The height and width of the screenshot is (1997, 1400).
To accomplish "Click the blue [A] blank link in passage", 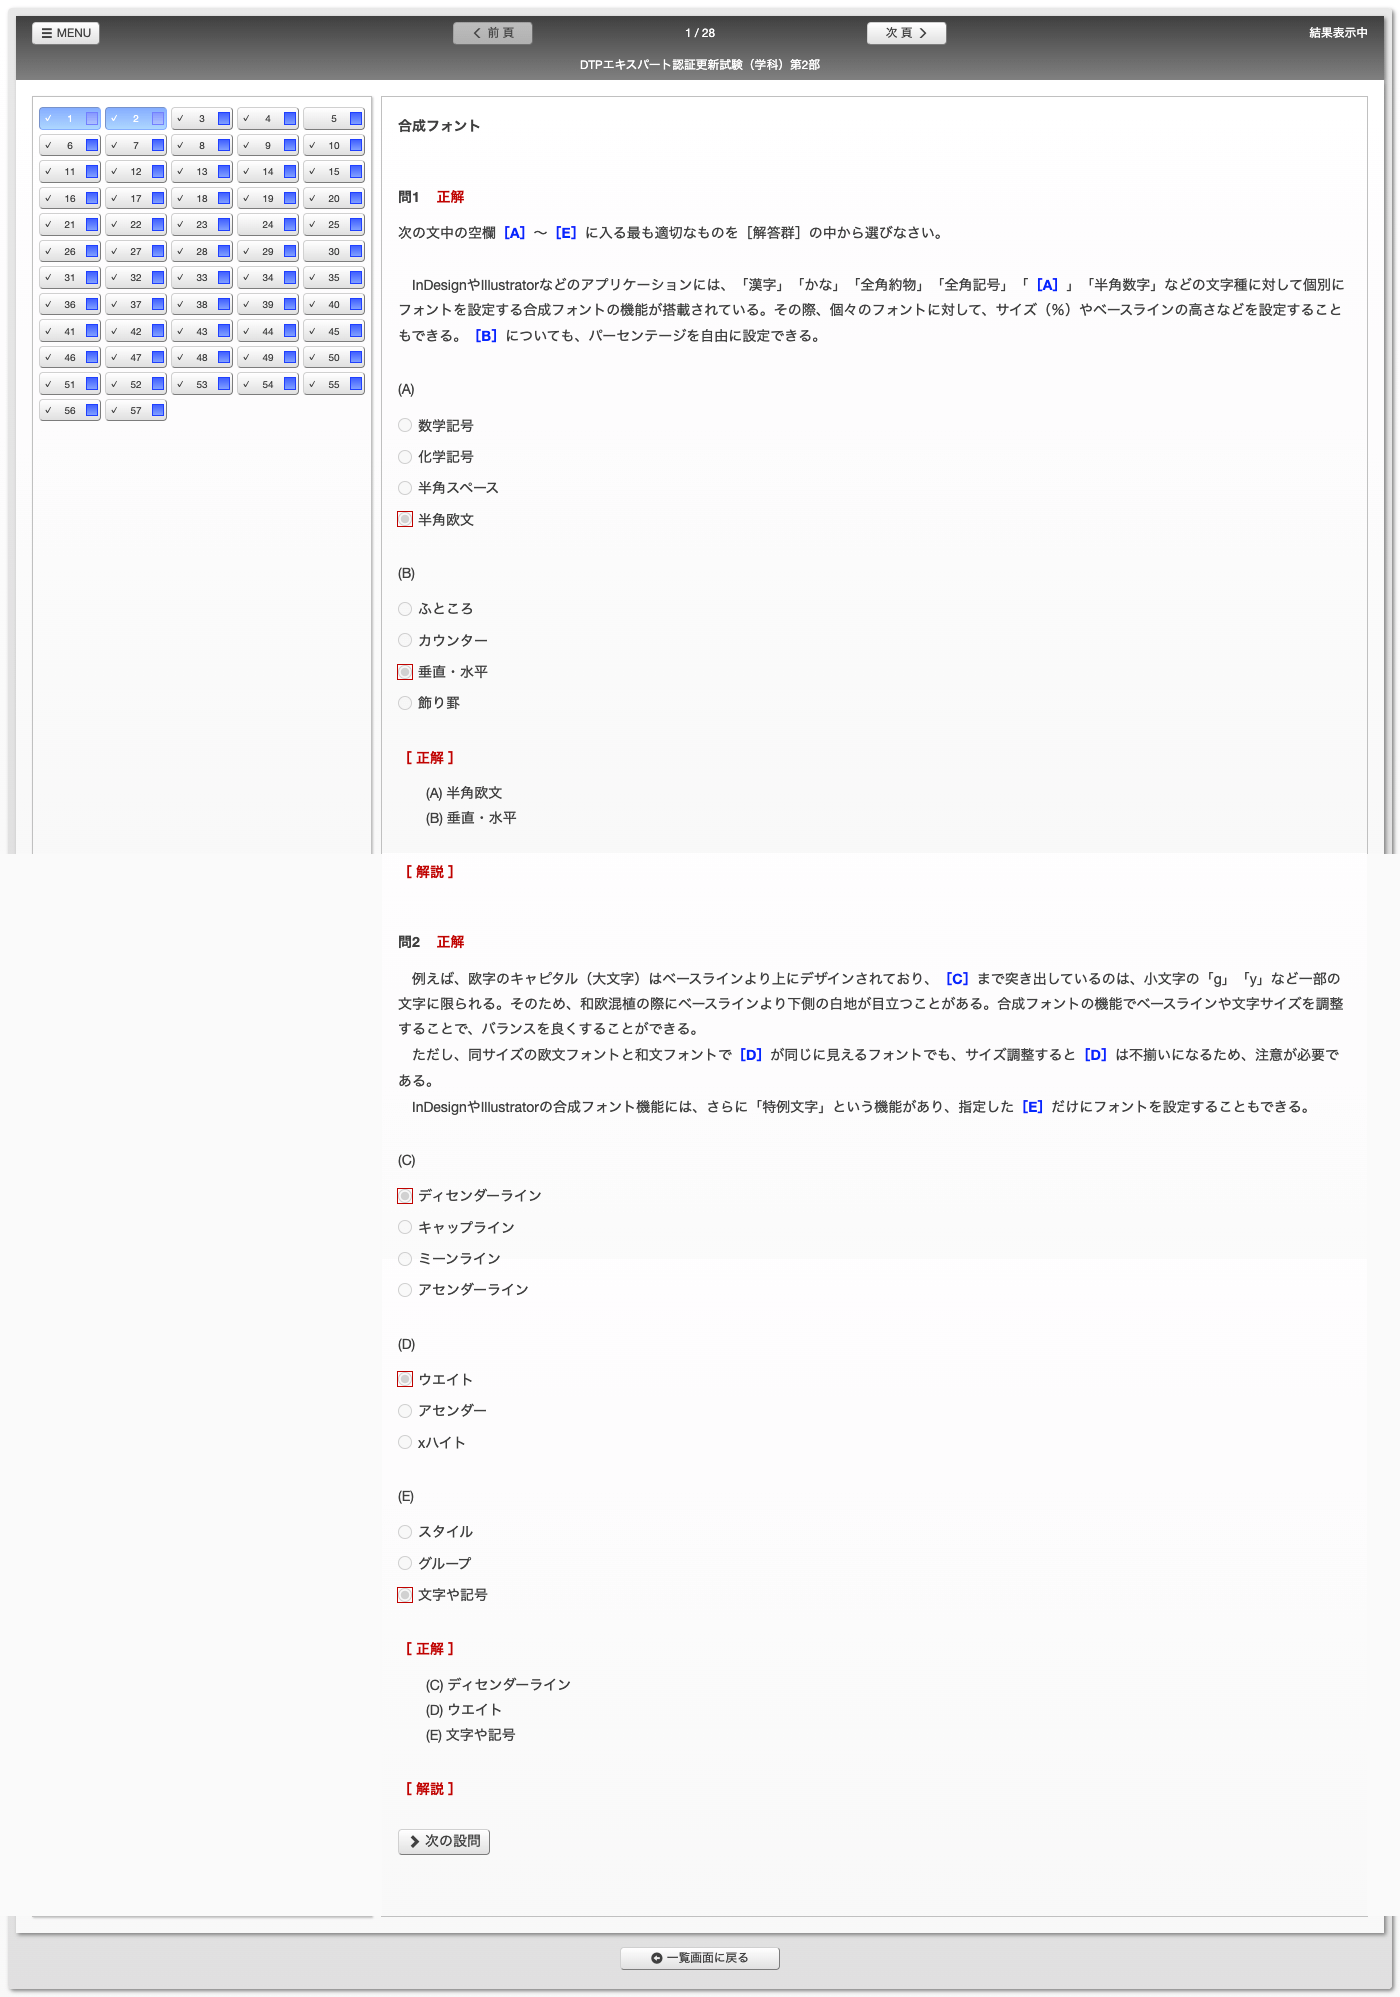I will coord(1047,285).
